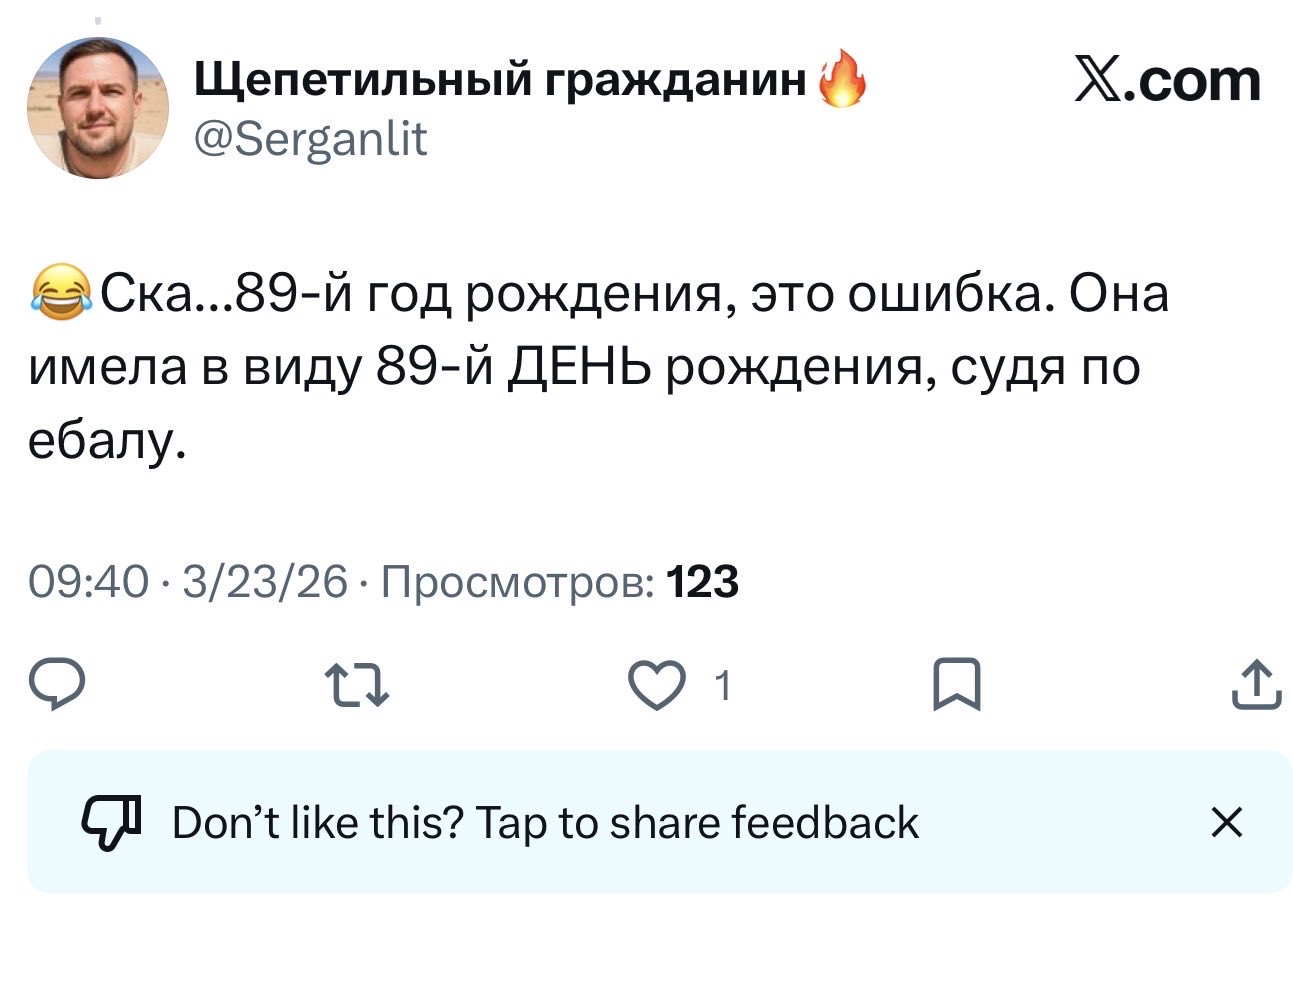The height and width of the screenshot is (1007, 1293).
Task: Click the 09:40 timestamp
Action: pyautogui.click(x=88, y=581)
